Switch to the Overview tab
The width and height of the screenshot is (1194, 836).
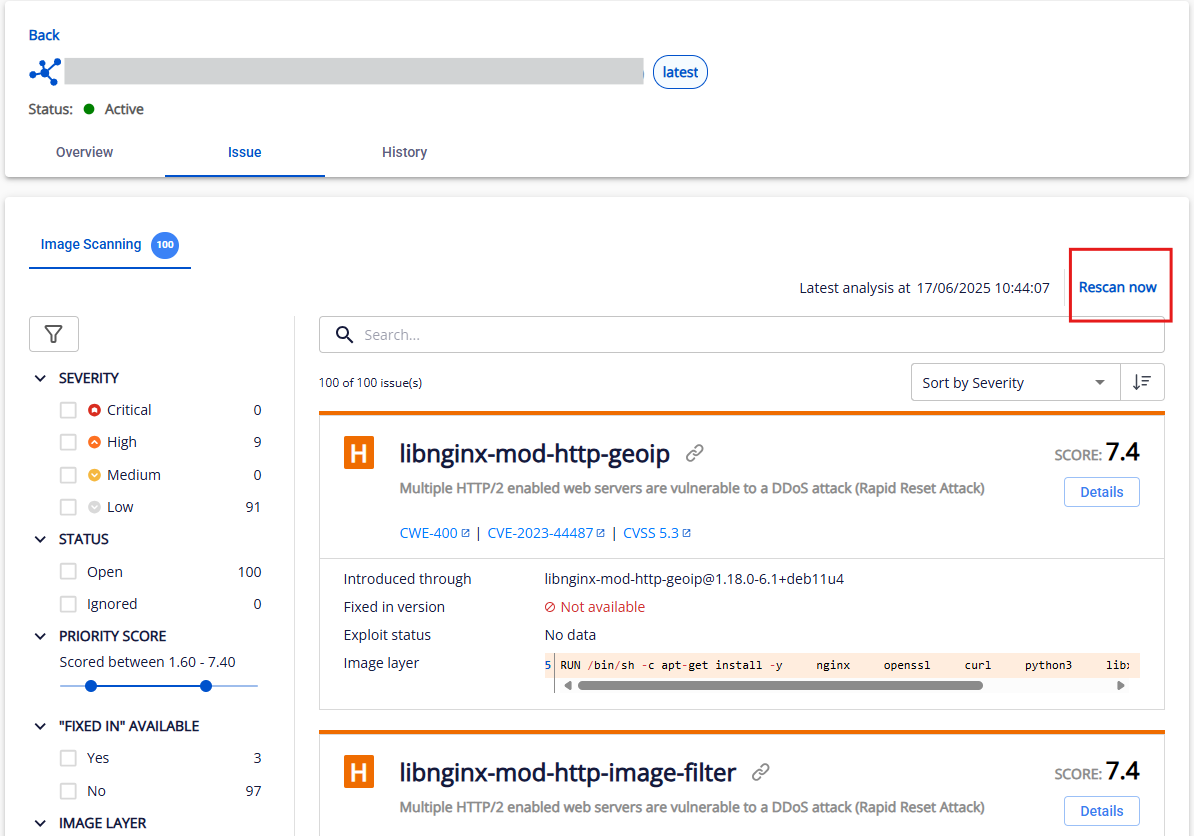(x=85, y=152)
